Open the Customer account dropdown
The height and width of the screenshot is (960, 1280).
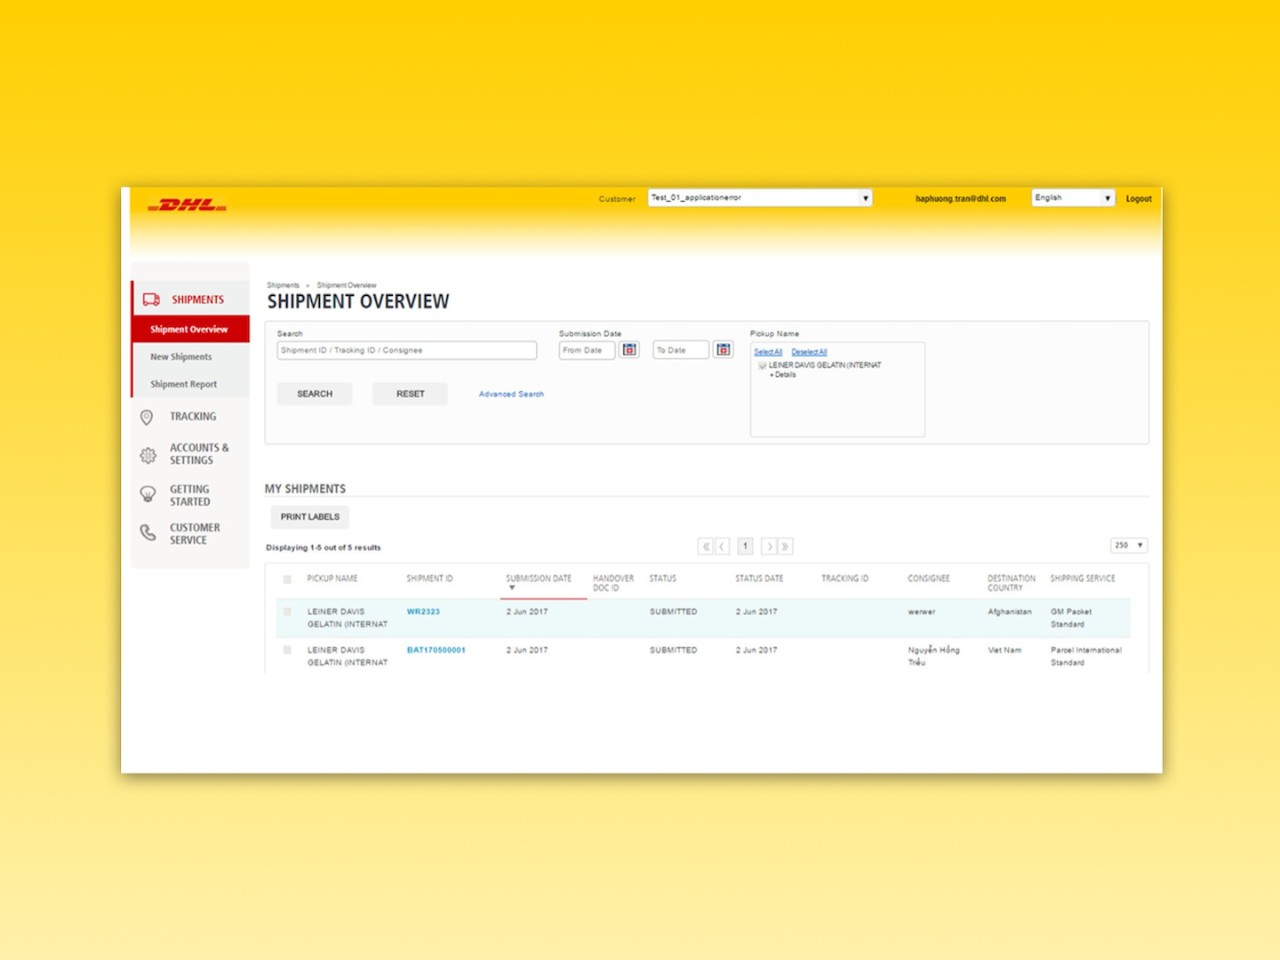[760, 198]
